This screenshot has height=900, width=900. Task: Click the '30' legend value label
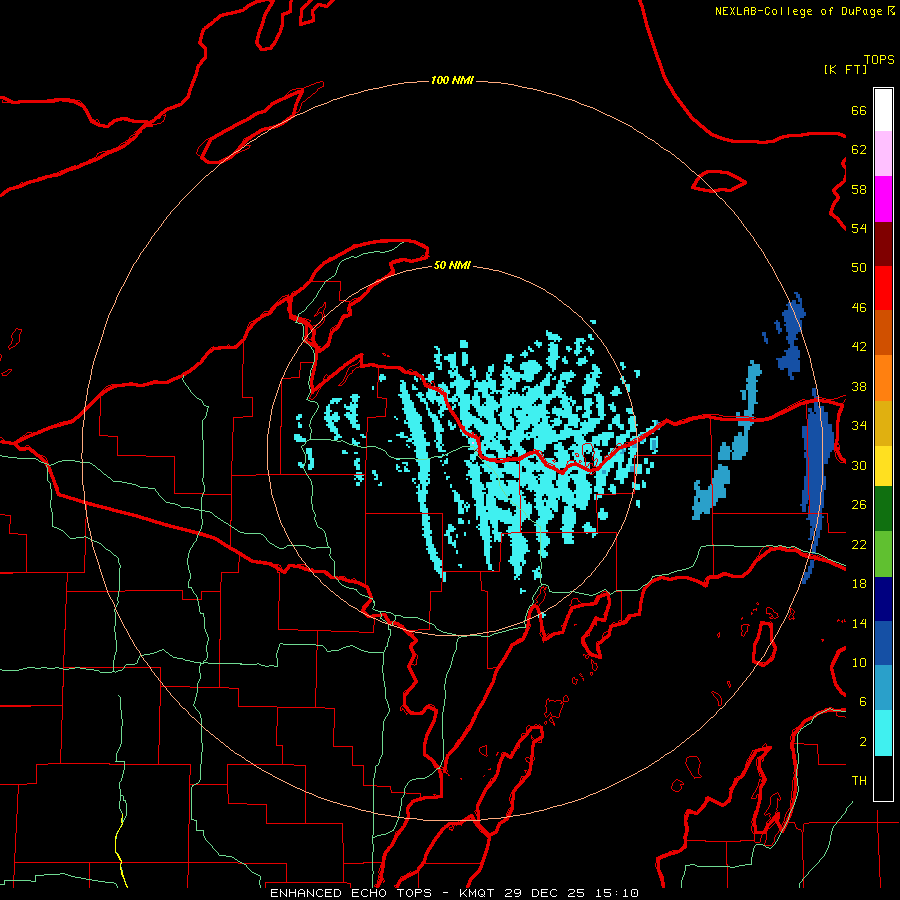point(859,465)
